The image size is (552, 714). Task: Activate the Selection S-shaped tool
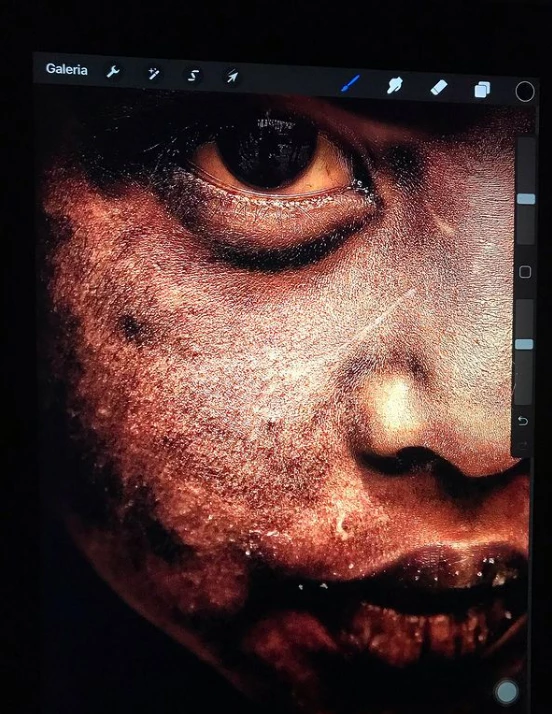tap(194, 75)
